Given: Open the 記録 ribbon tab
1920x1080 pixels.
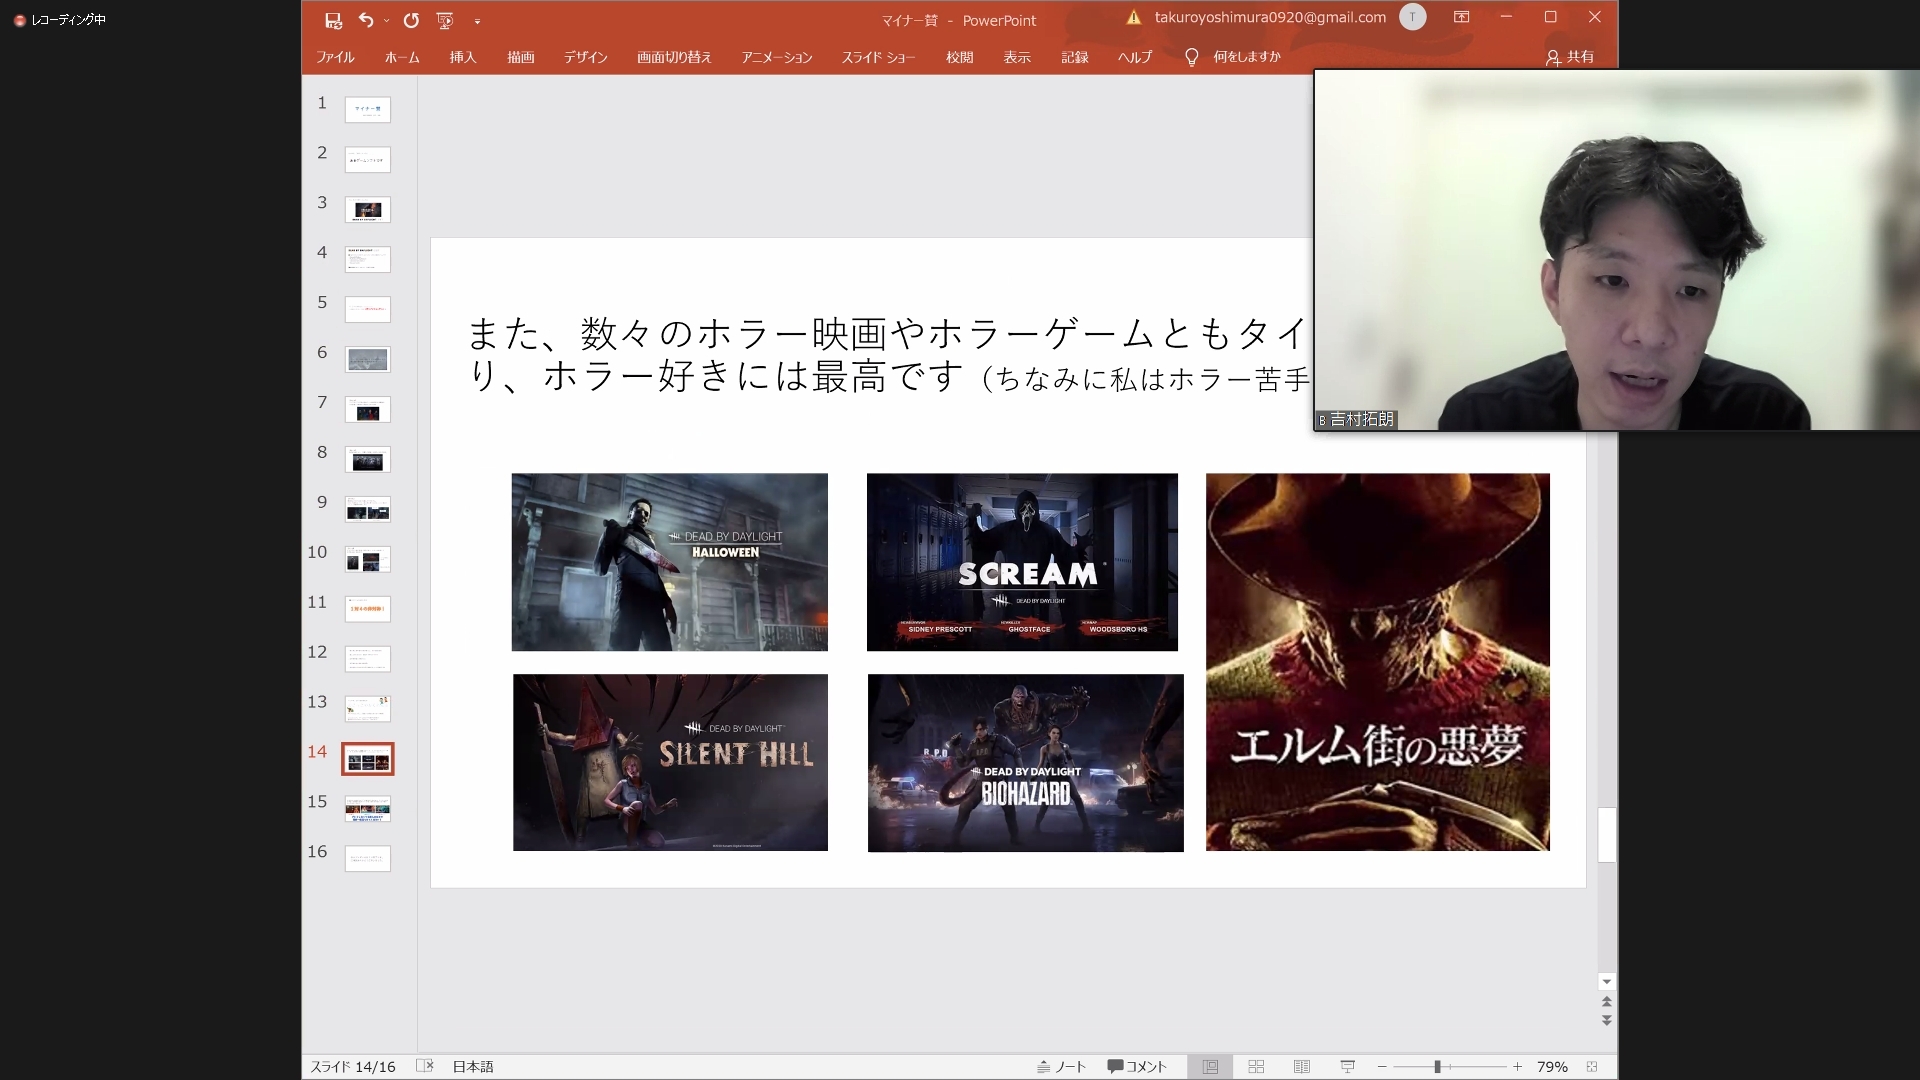Looking at the screenshot, I should tap(1075, 57).
